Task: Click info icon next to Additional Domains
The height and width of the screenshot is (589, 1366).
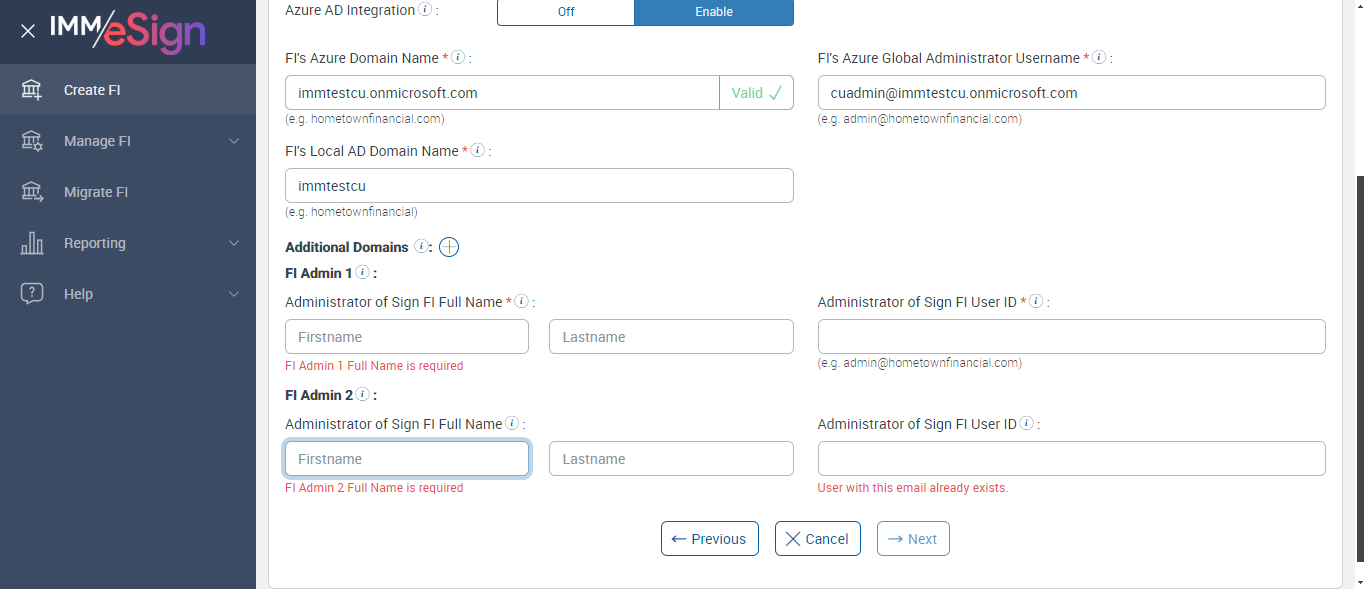Action: (421, 247)
